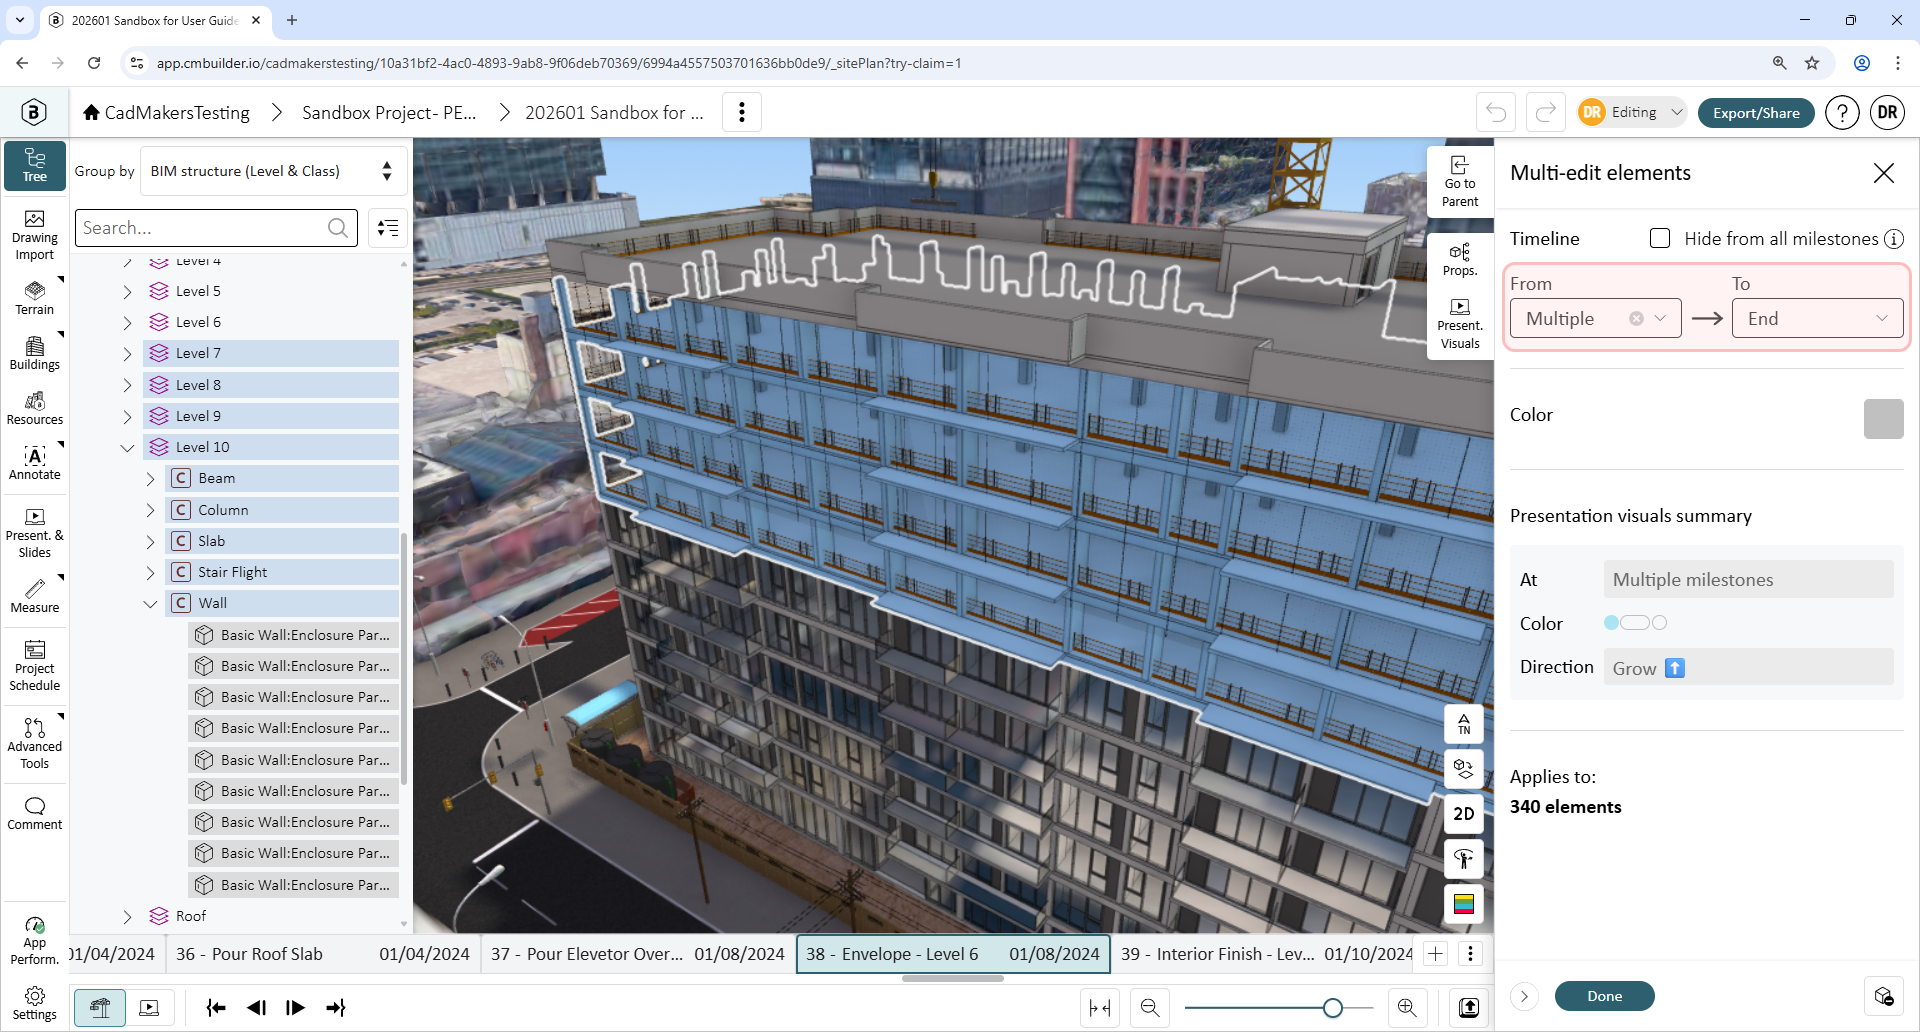Click the undo arrow button
The image size is (1920, 1032).
(x=1496, y=112)
